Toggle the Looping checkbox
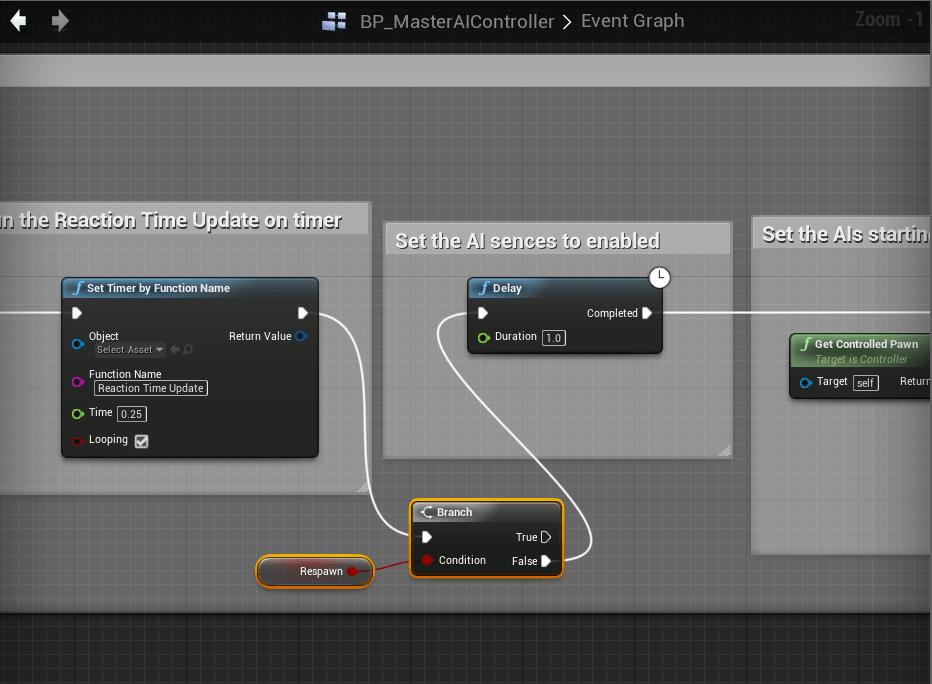The image size is (932, 684). click(141, 441)
